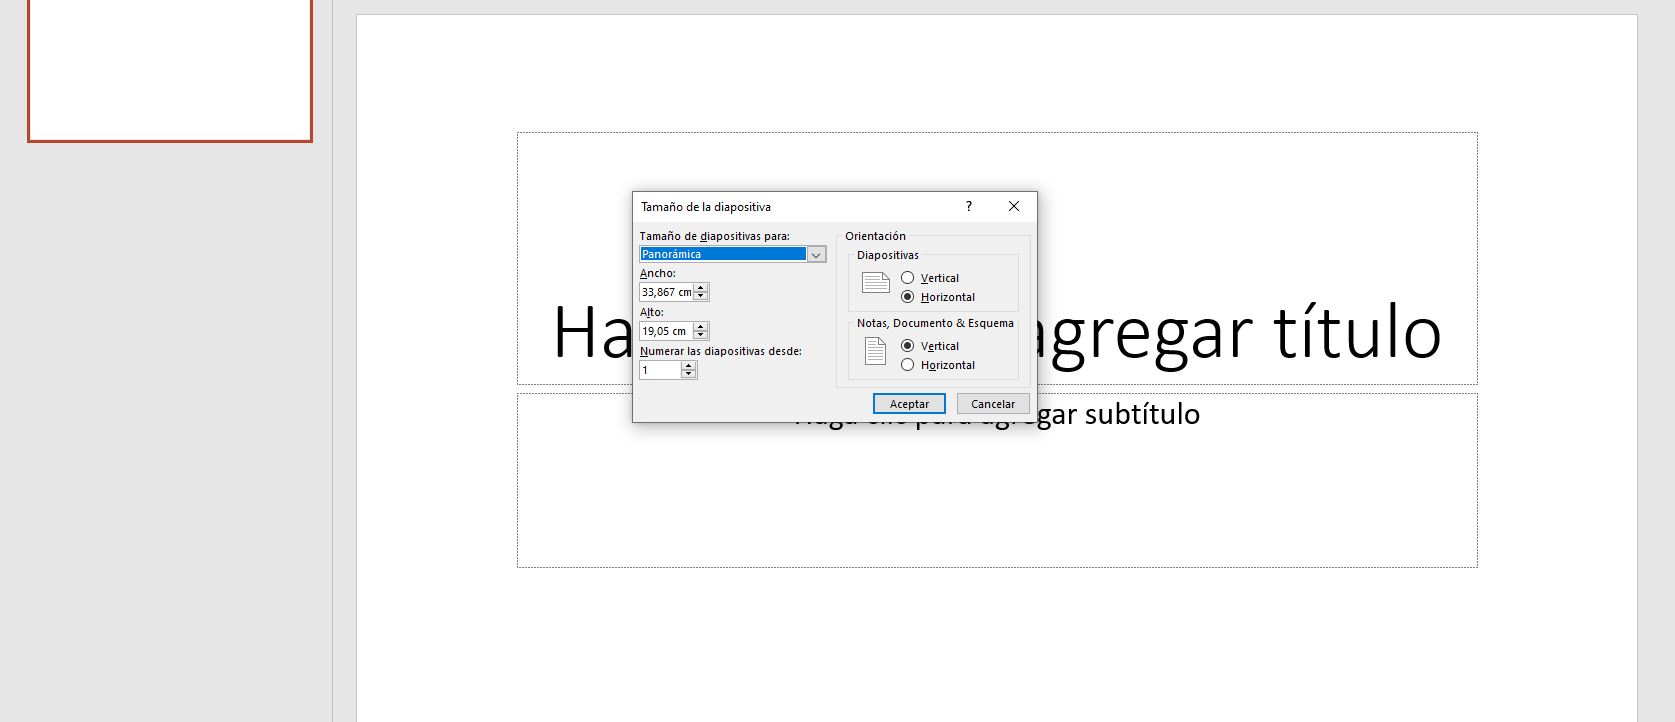Increase Alto value with up arrow
The image size is (1675, 722).
(x=701, y=326)
